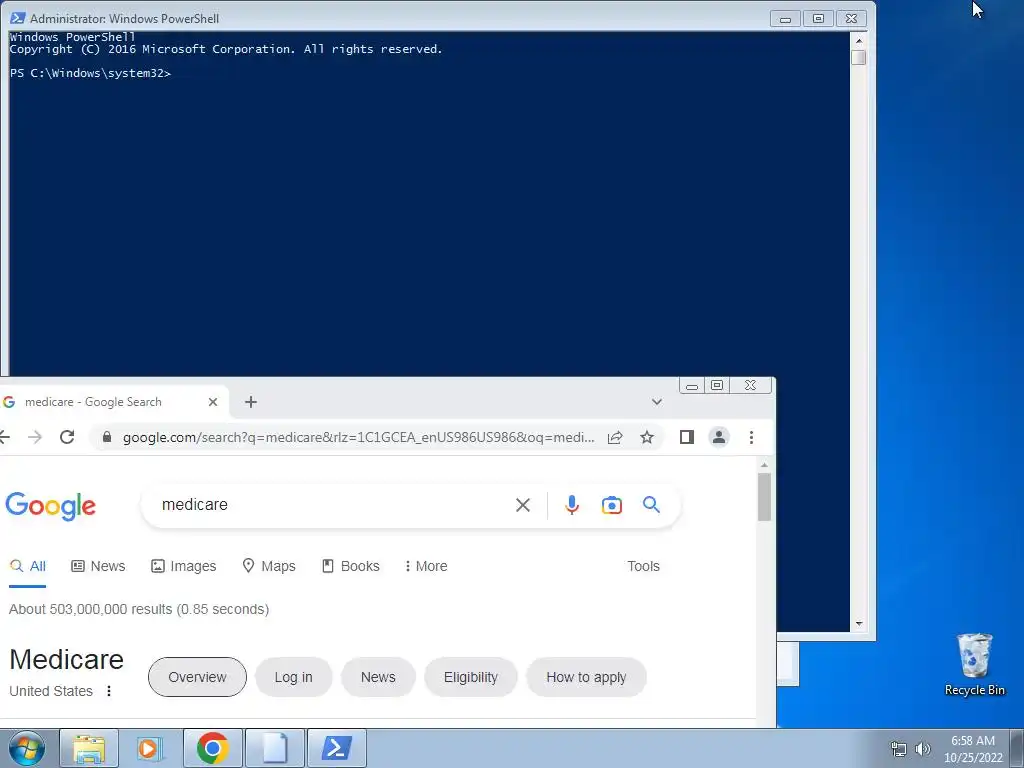Image resolution: width=1024 pixels, height=768 pixels.
Task: Click the back navigation arrow in Chrome
Action: point(5,437)
